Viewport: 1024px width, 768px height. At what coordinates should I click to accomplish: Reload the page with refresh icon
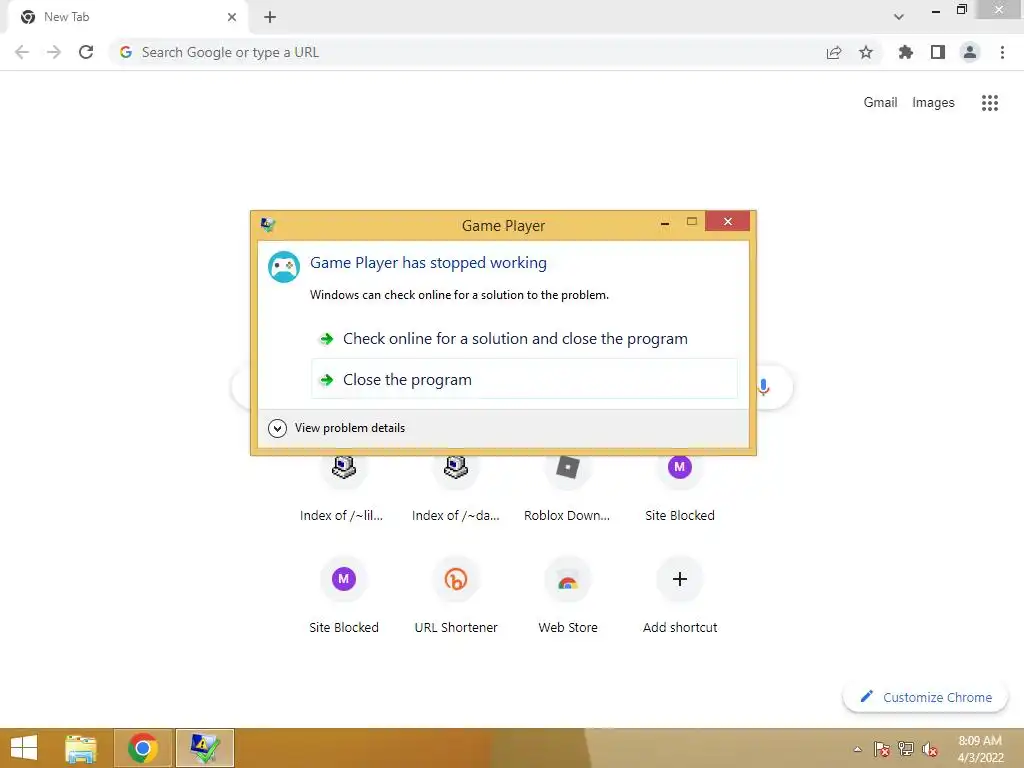(x=86, y=52)
